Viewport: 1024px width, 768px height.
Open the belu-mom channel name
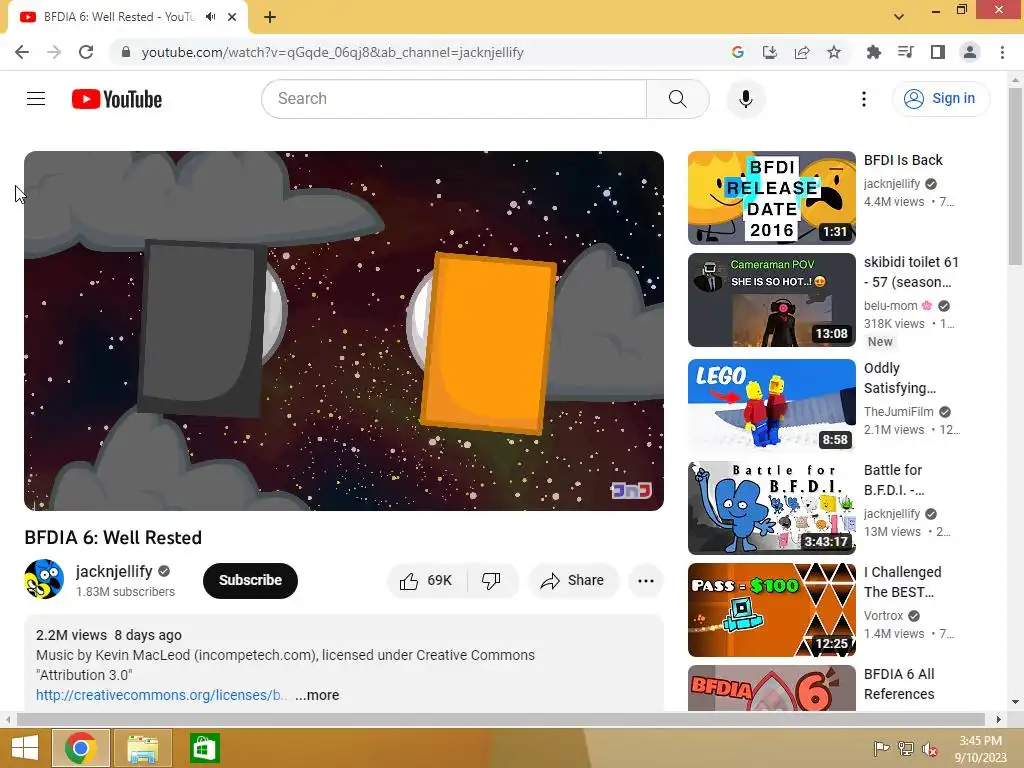point(891,306)
